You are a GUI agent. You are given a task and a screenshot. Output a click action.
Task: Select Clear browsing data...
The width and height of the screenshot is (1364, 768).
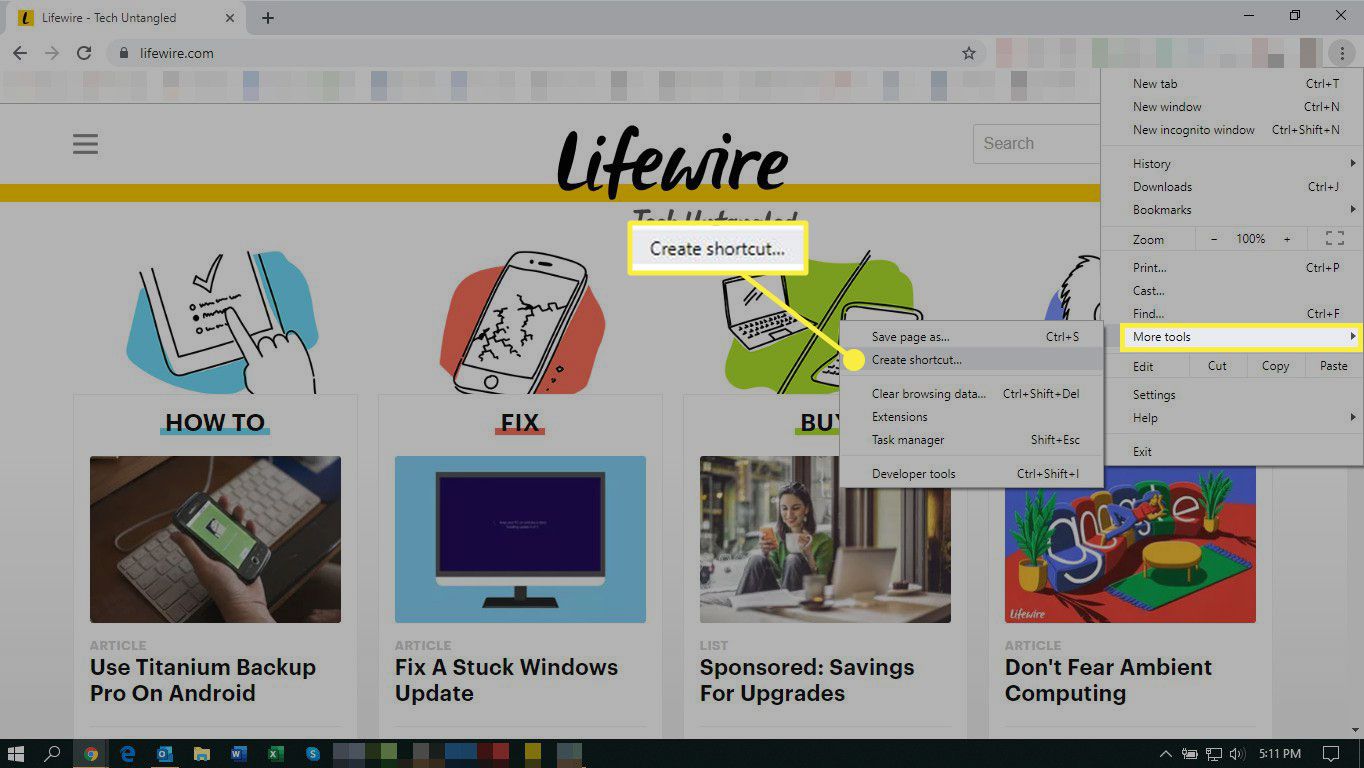pos(971,394)
